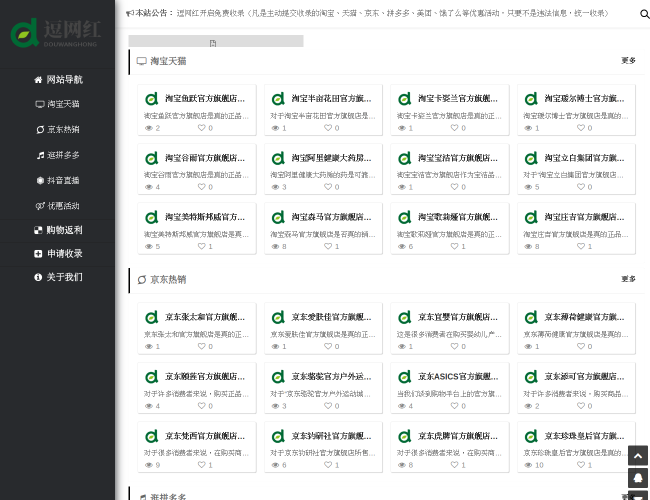Click the gray banner placeholder above 淘宝天猫

click(x=215, y=42)
